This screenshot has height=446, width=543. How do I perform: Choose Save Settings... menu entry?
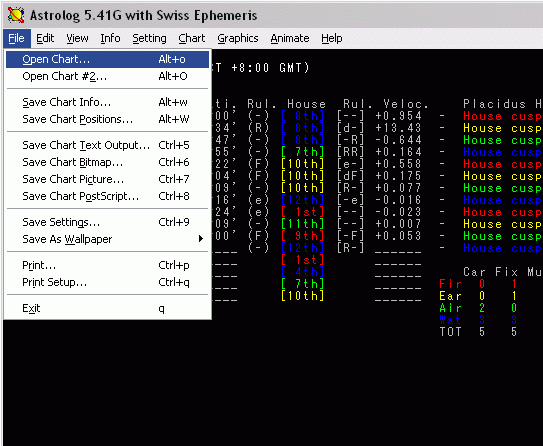107,222
